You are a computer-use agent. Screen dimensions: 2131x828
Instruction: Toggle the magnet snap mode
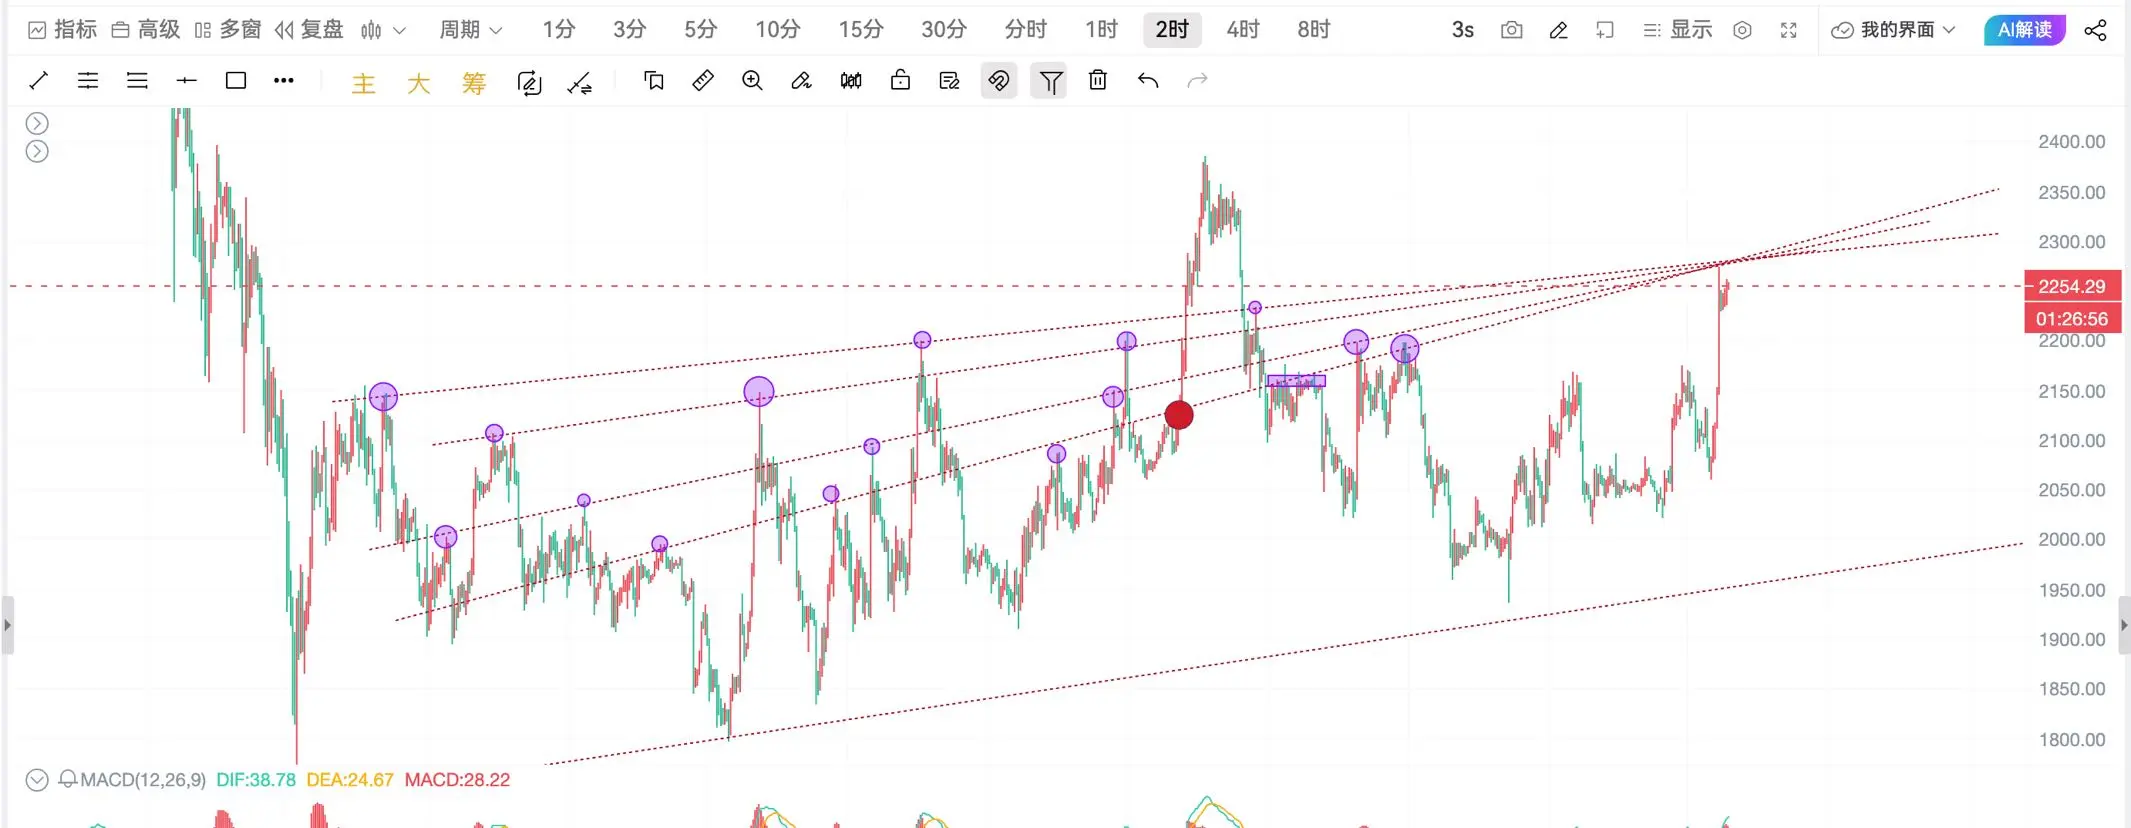point(998,81)
